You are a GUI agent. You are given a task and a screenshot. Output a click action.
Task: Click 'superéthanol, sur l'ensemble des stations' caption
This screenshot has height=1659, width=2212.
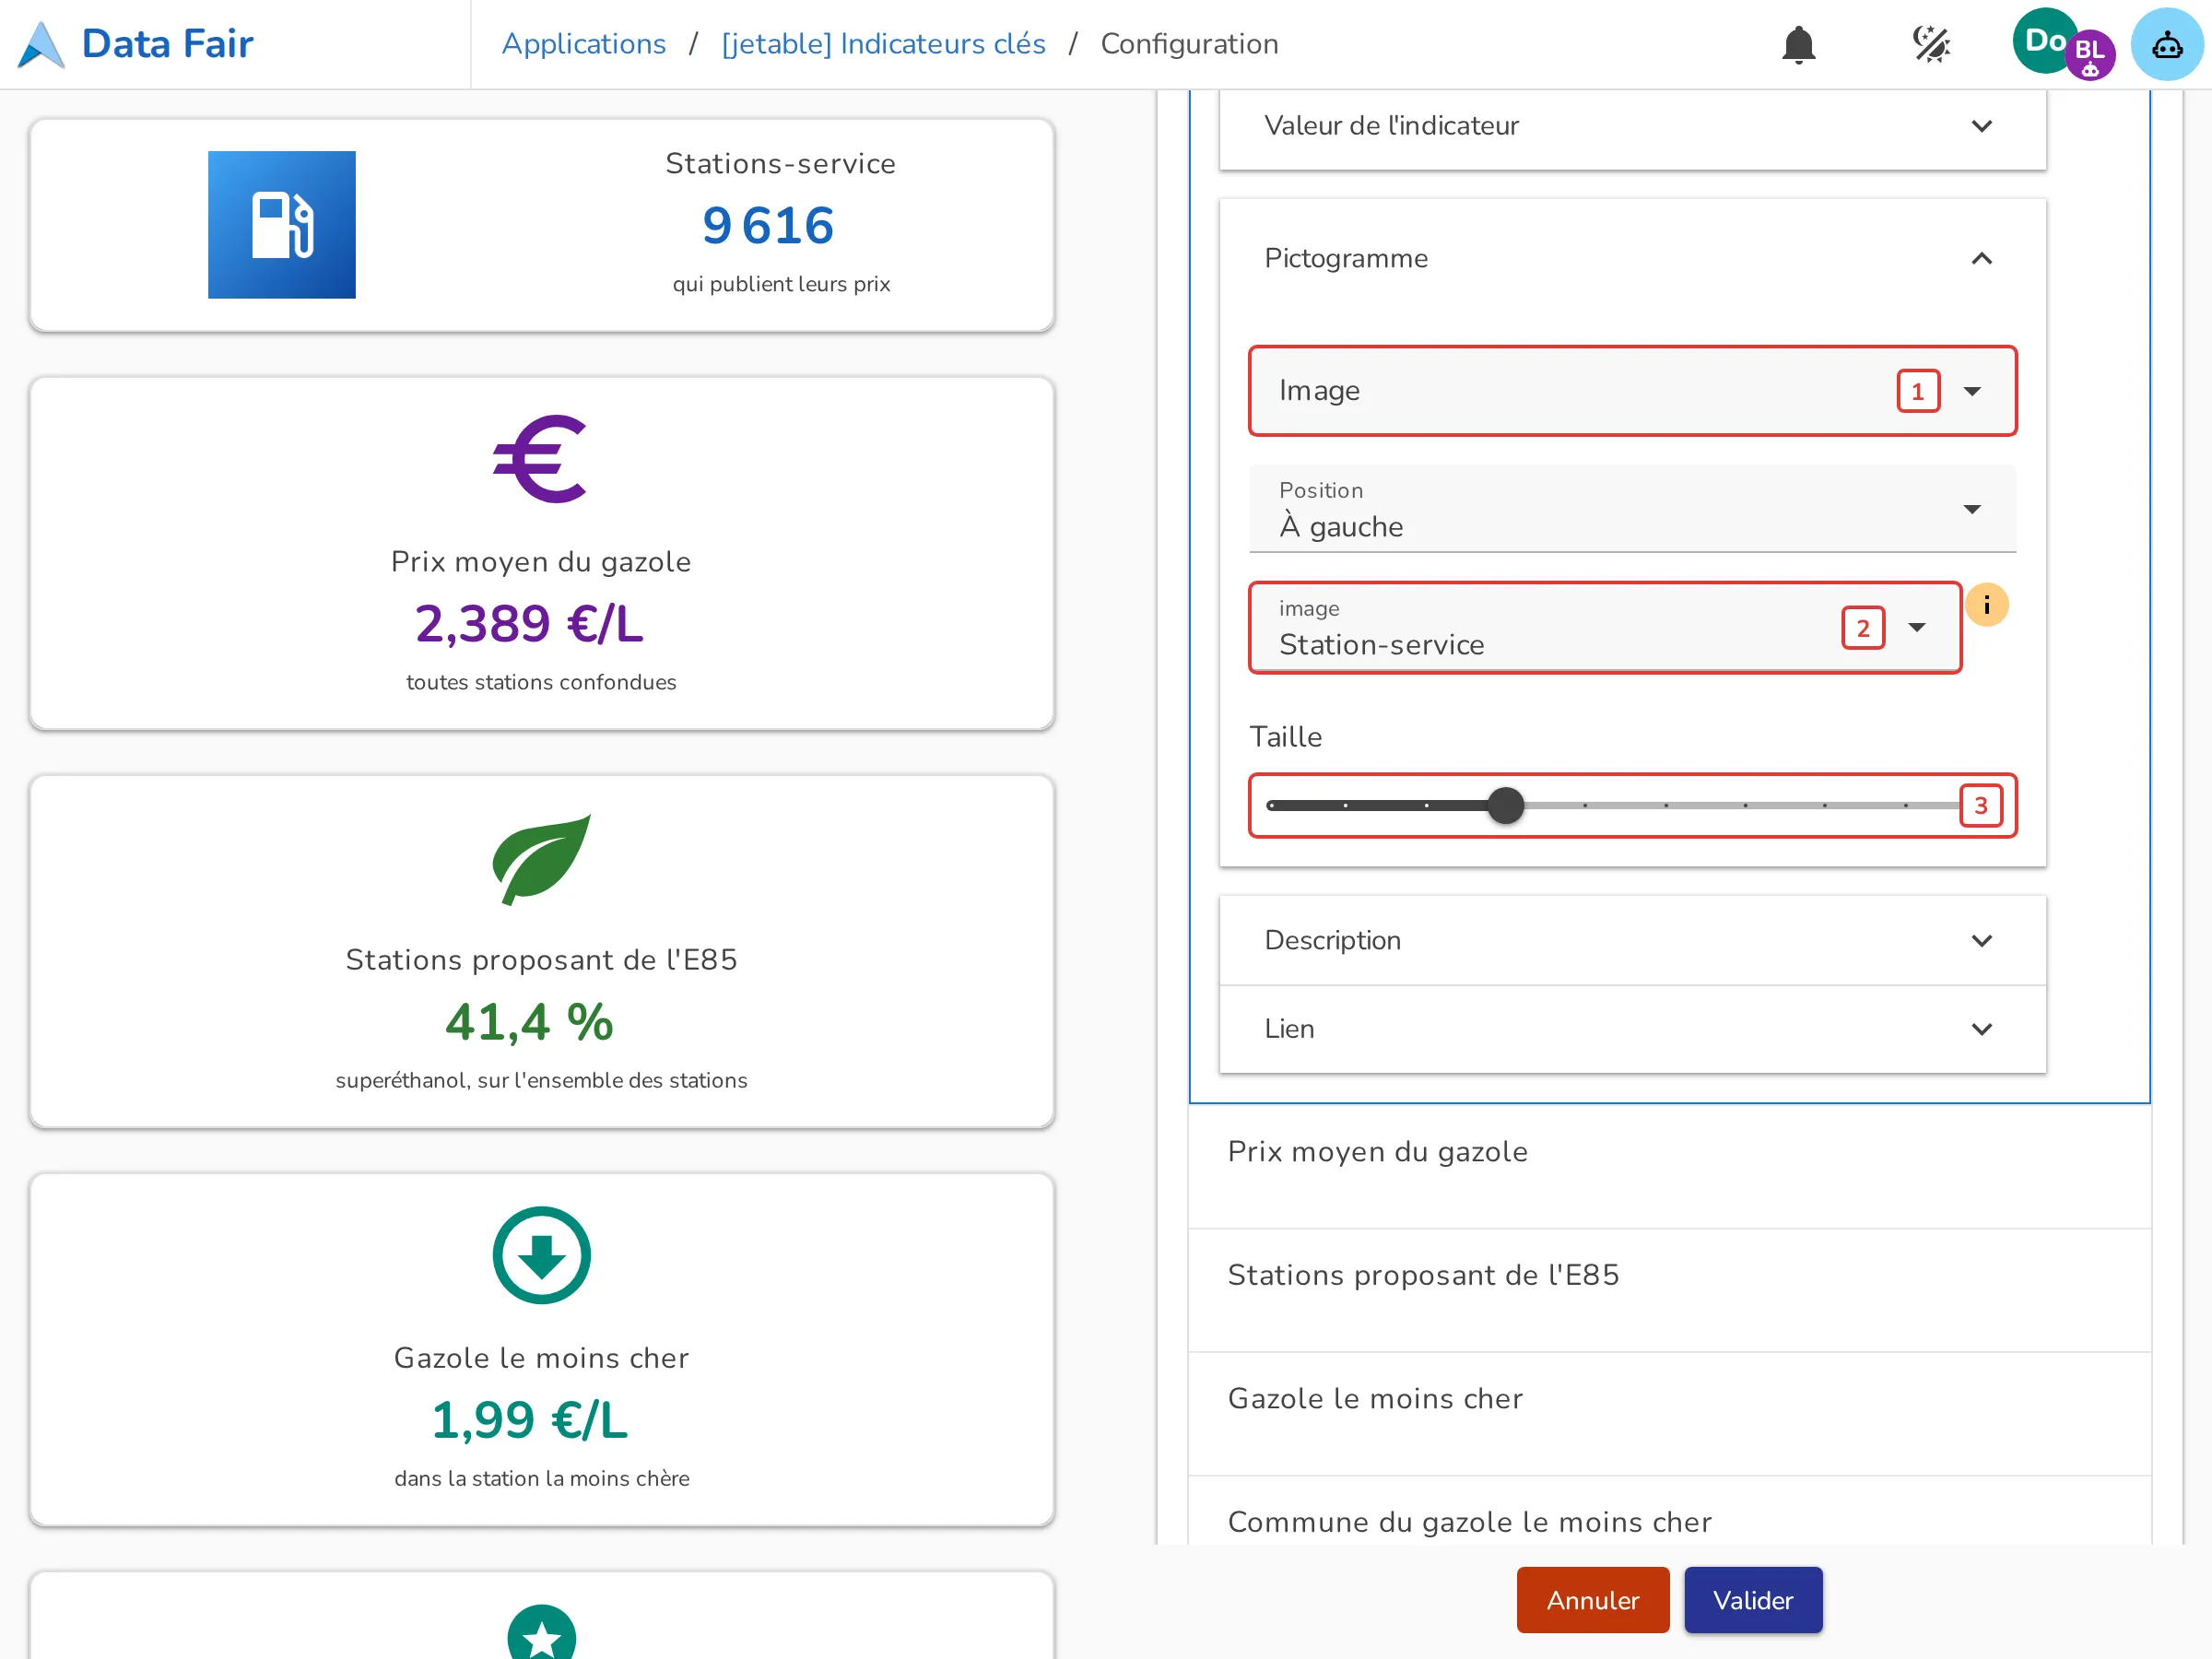[x=541, y=1080]
